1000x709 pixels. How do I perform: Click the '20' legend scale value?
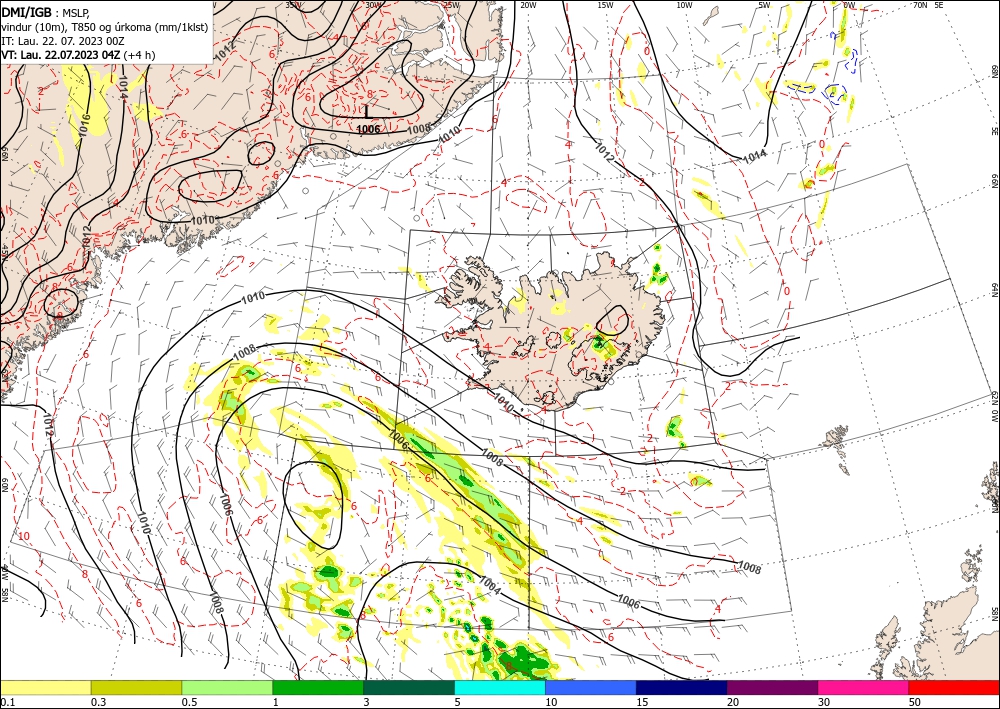[x=733, y=702]
